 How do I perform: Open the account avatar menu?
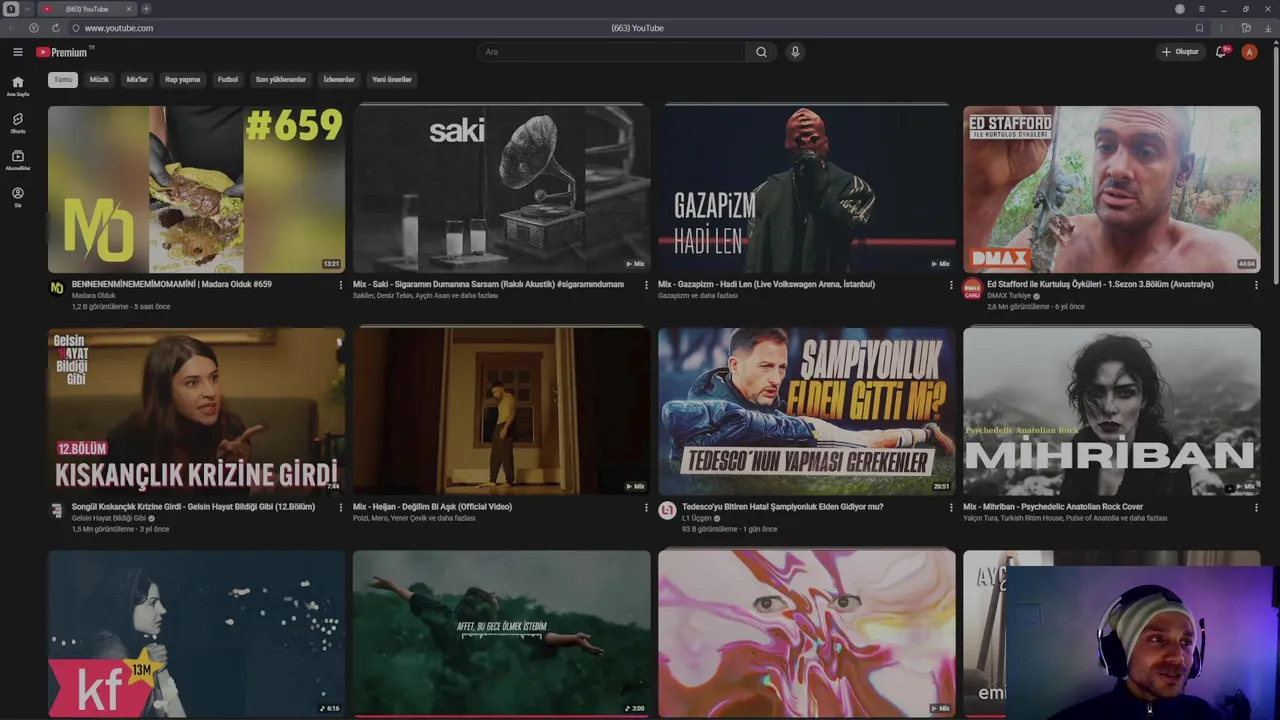tap(1249, 52)
